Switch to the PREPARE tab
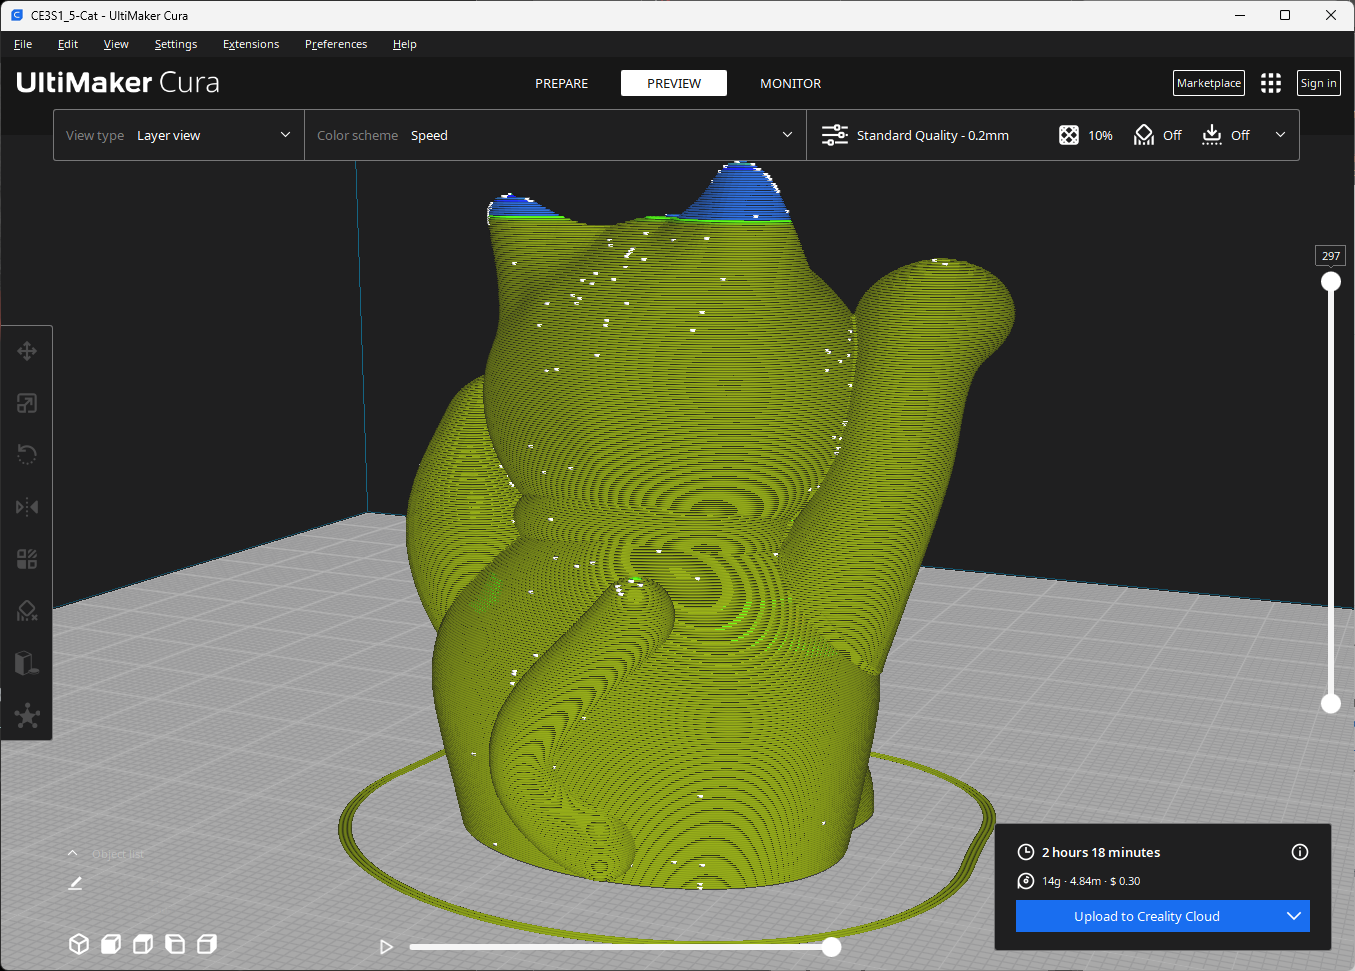The width and height of the screenshot is (1355, 971). pyautogui.click(x=561, y=83)
